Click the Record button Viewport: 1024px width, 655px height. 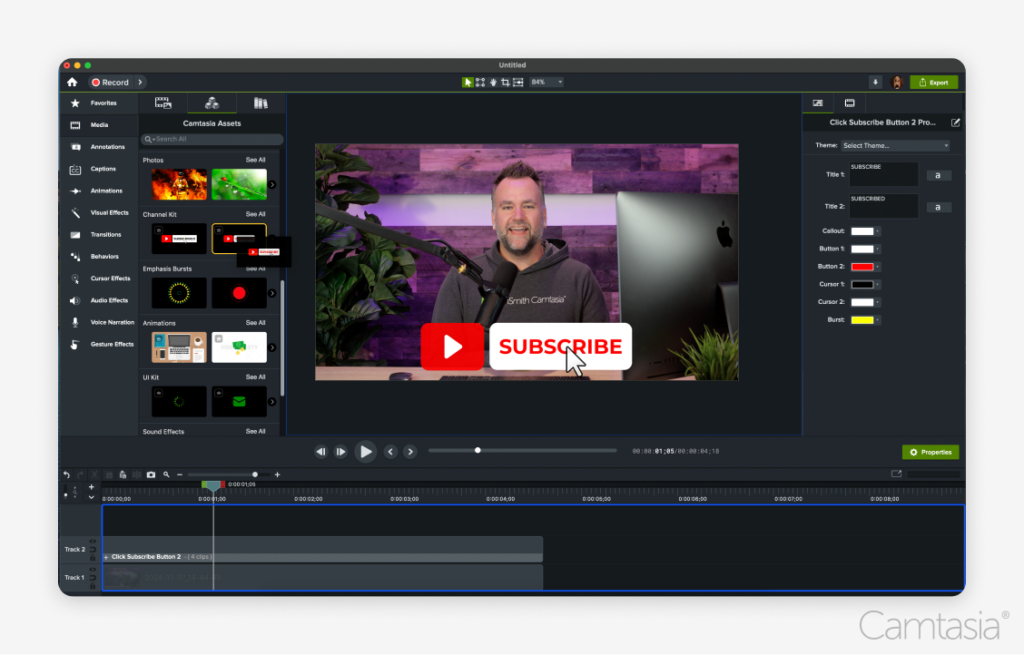click(x=111, y=82)
